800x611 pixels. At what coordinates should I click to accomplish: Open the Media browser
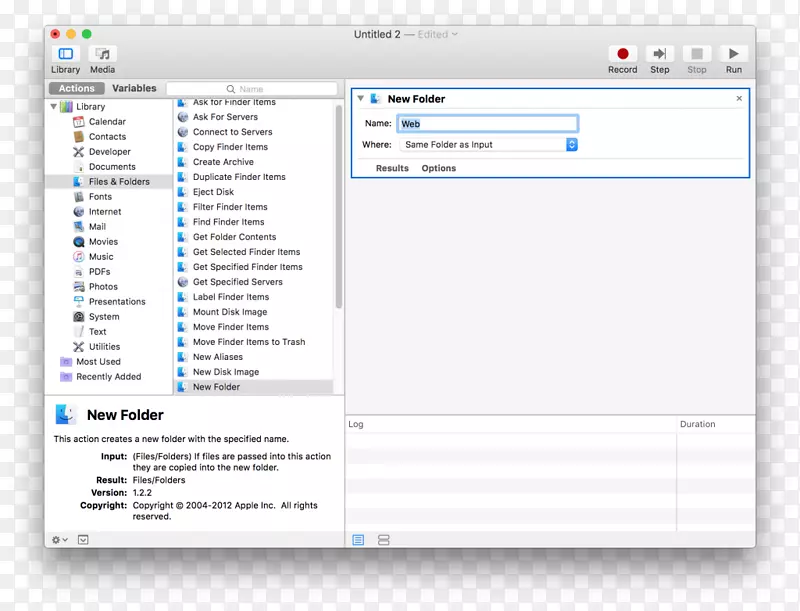point(102,54)
